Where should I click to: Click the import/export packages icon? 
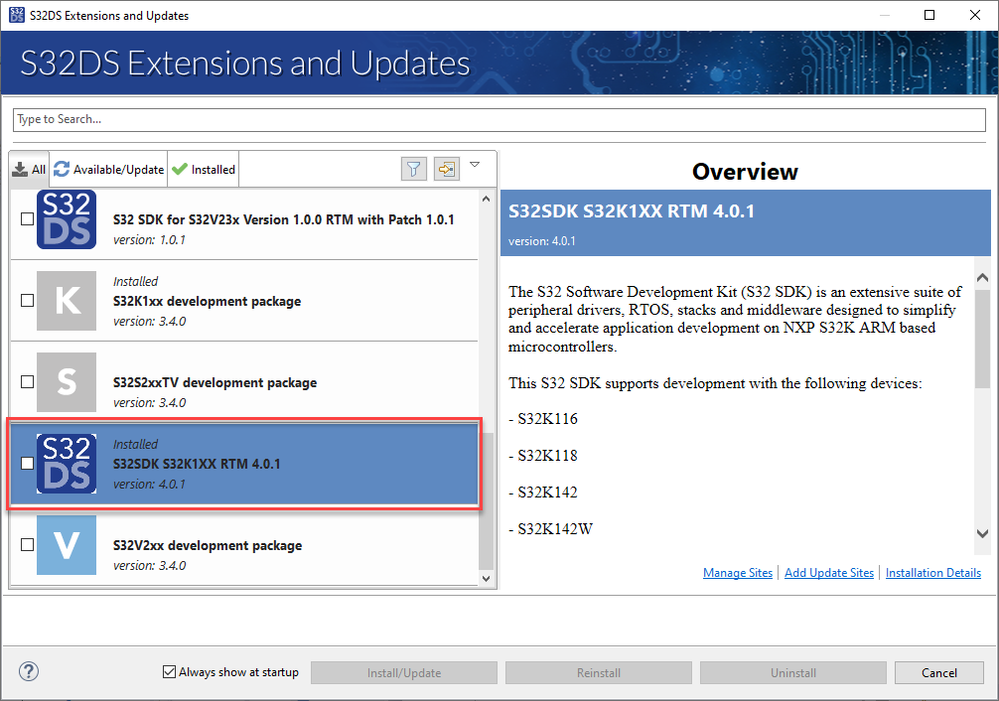(446, 168)
